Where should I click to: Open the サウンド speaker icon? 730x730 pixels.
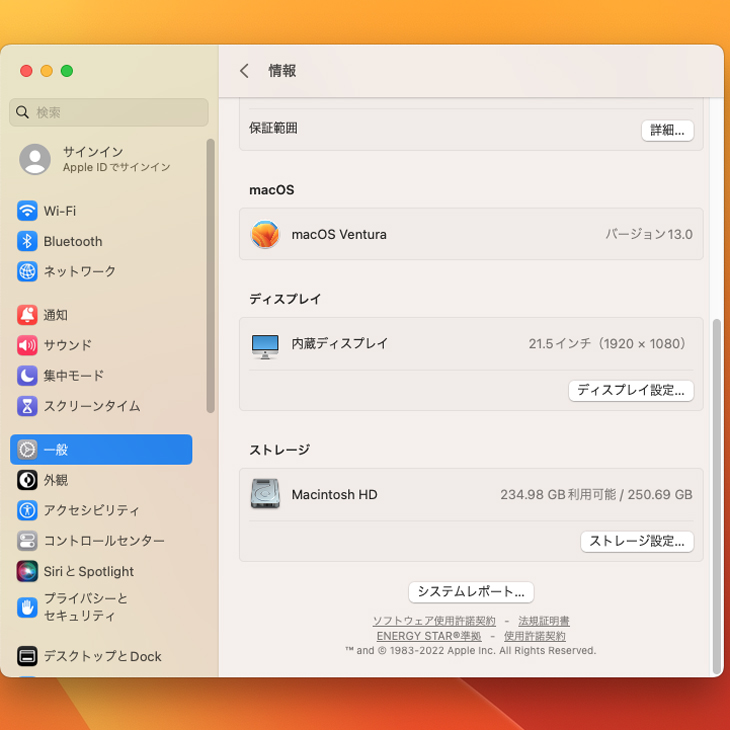[27, 345]
